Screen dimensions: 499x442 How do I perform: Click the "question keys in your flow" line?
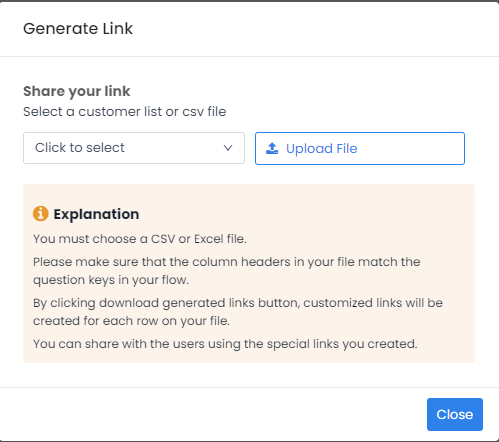point(111,280)
